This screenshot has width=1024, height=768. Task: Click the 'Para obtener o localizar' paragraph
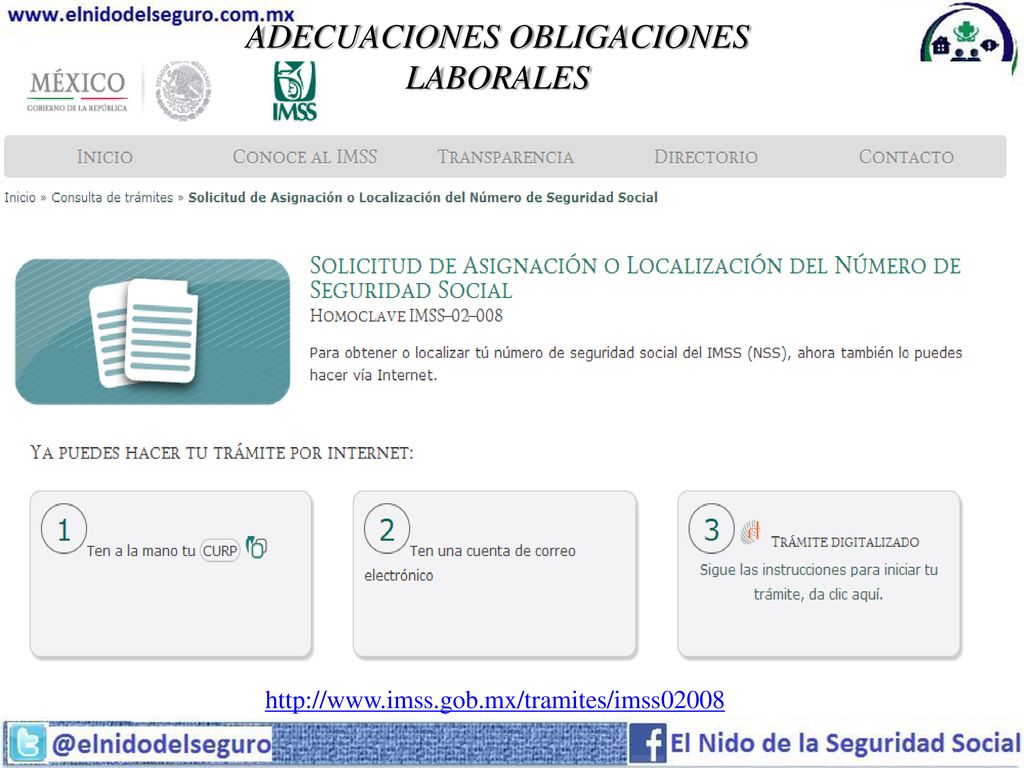[635, 364]
